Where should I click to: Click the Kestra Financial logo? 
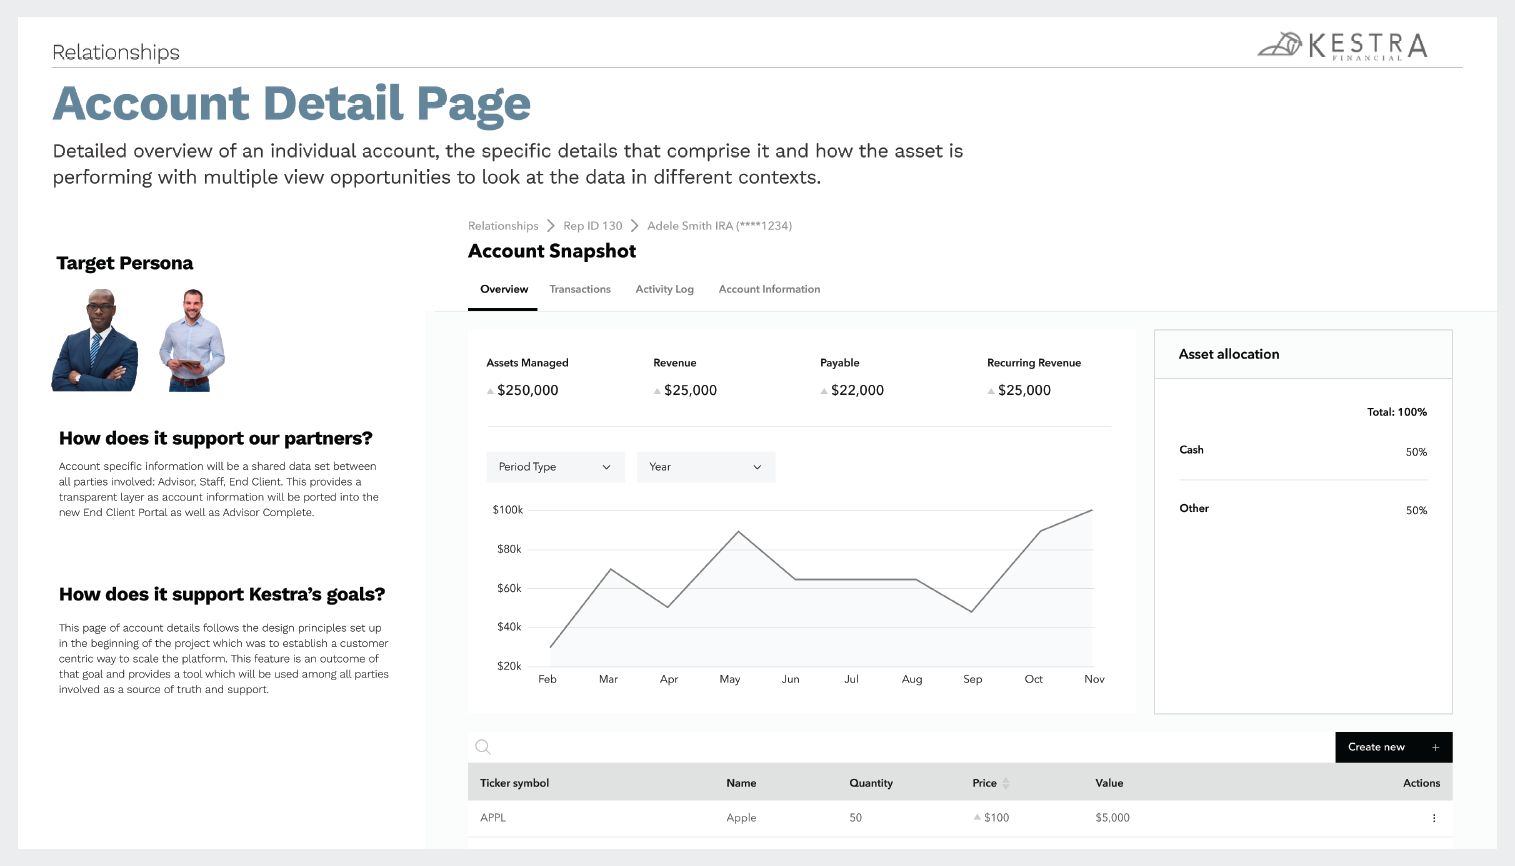pos(1342,45)
